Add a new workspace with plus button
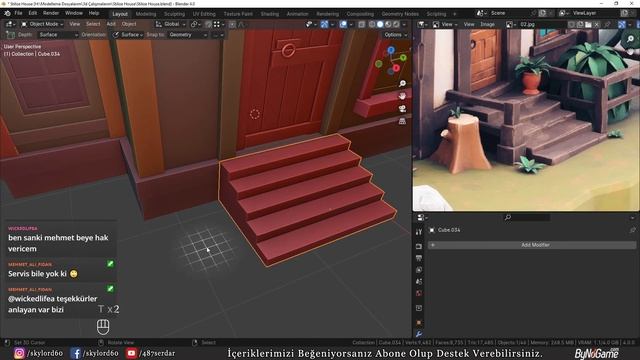This screenshot has height=360, width=640. (x=454, y=14)
